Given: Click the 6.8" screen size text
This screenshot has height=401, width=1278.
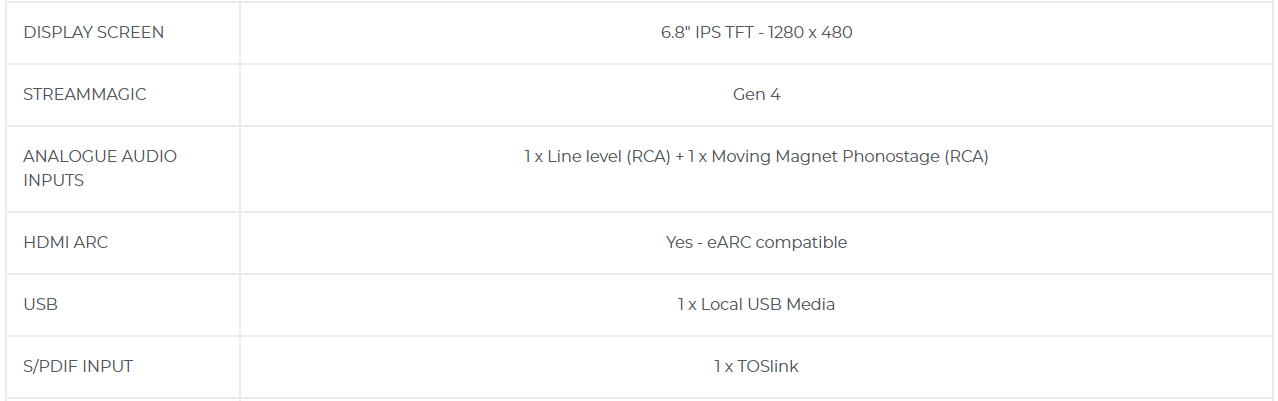Looking at the screenshot, I should [x=676, y=32].
